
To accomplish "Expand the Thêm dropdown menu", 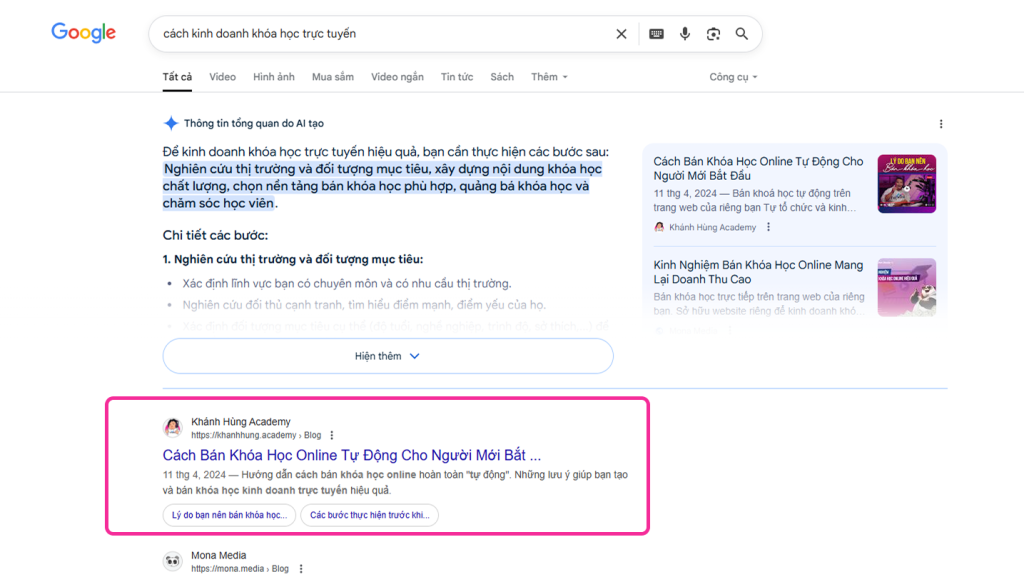I will tap(549, 77).
